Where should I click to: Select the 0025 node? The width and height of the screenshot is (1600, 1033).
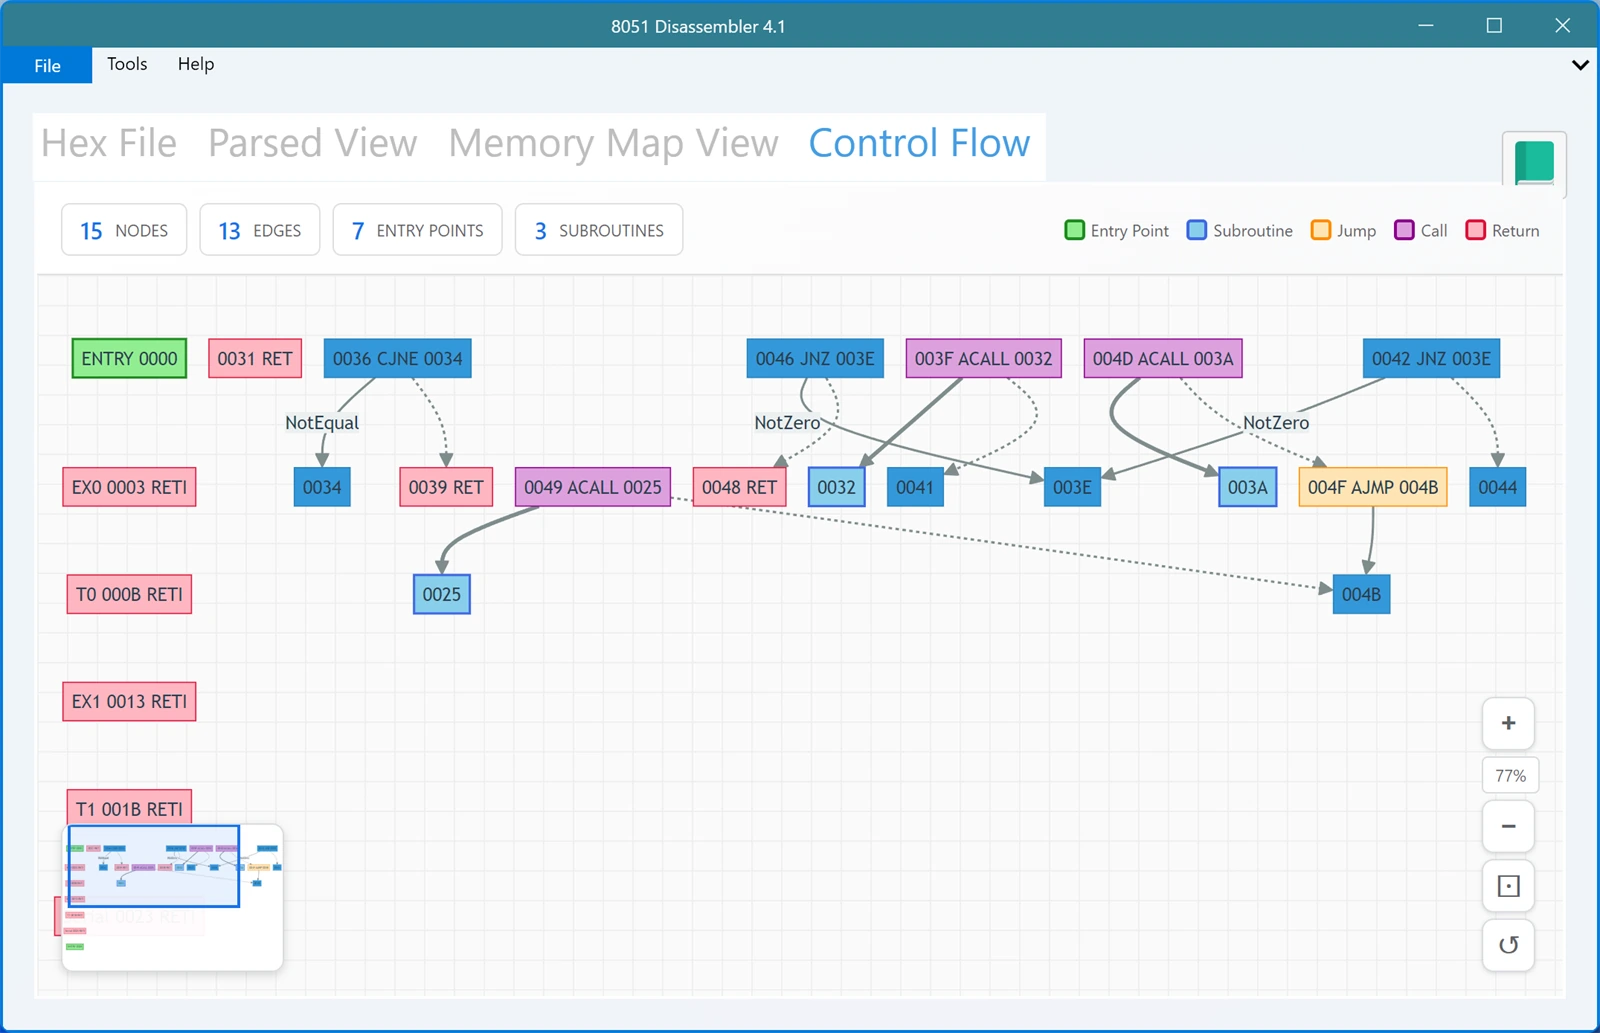point(441,594)
